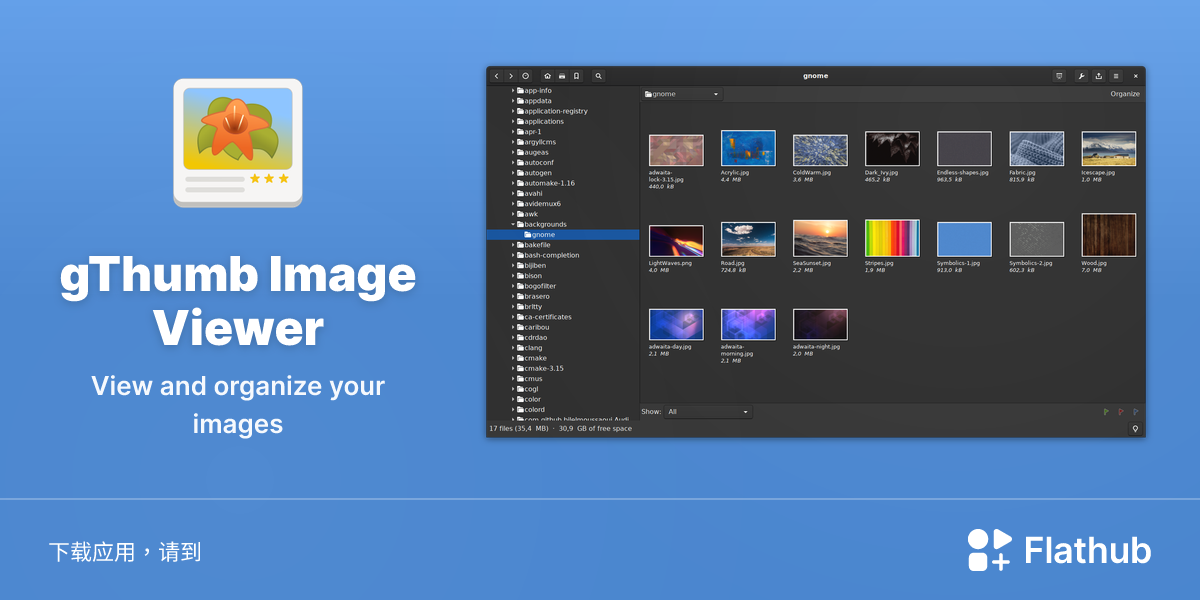Open the history clock button
Screen dimensions: 1200x600
click(525, 76)
